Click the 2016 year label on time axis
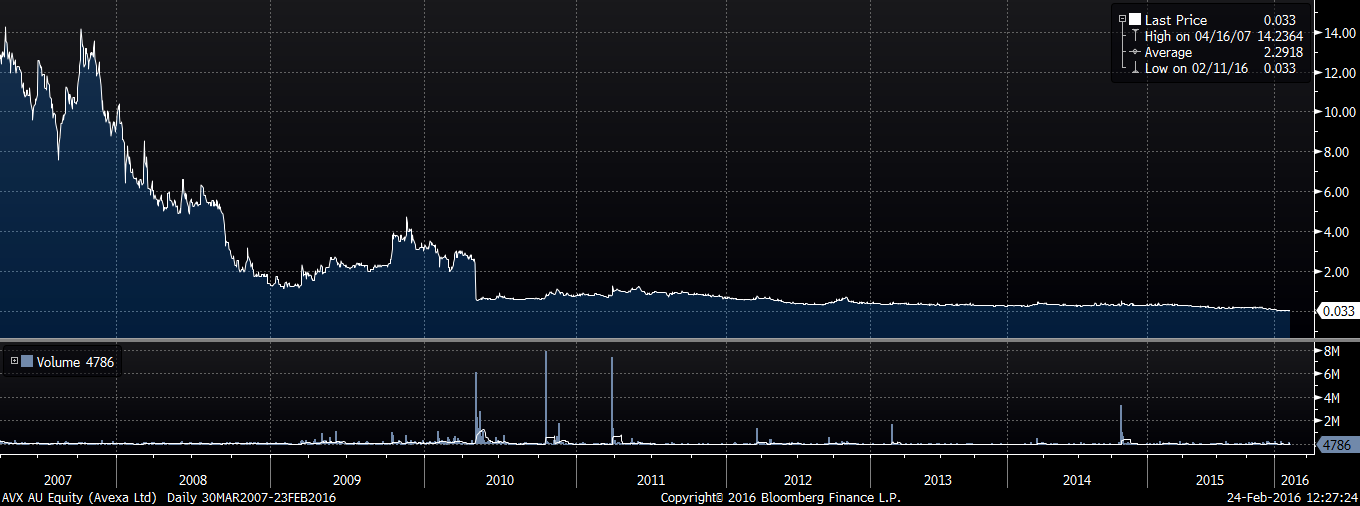The width and height of the screenshot is (1360, 506). (1294, 480)
